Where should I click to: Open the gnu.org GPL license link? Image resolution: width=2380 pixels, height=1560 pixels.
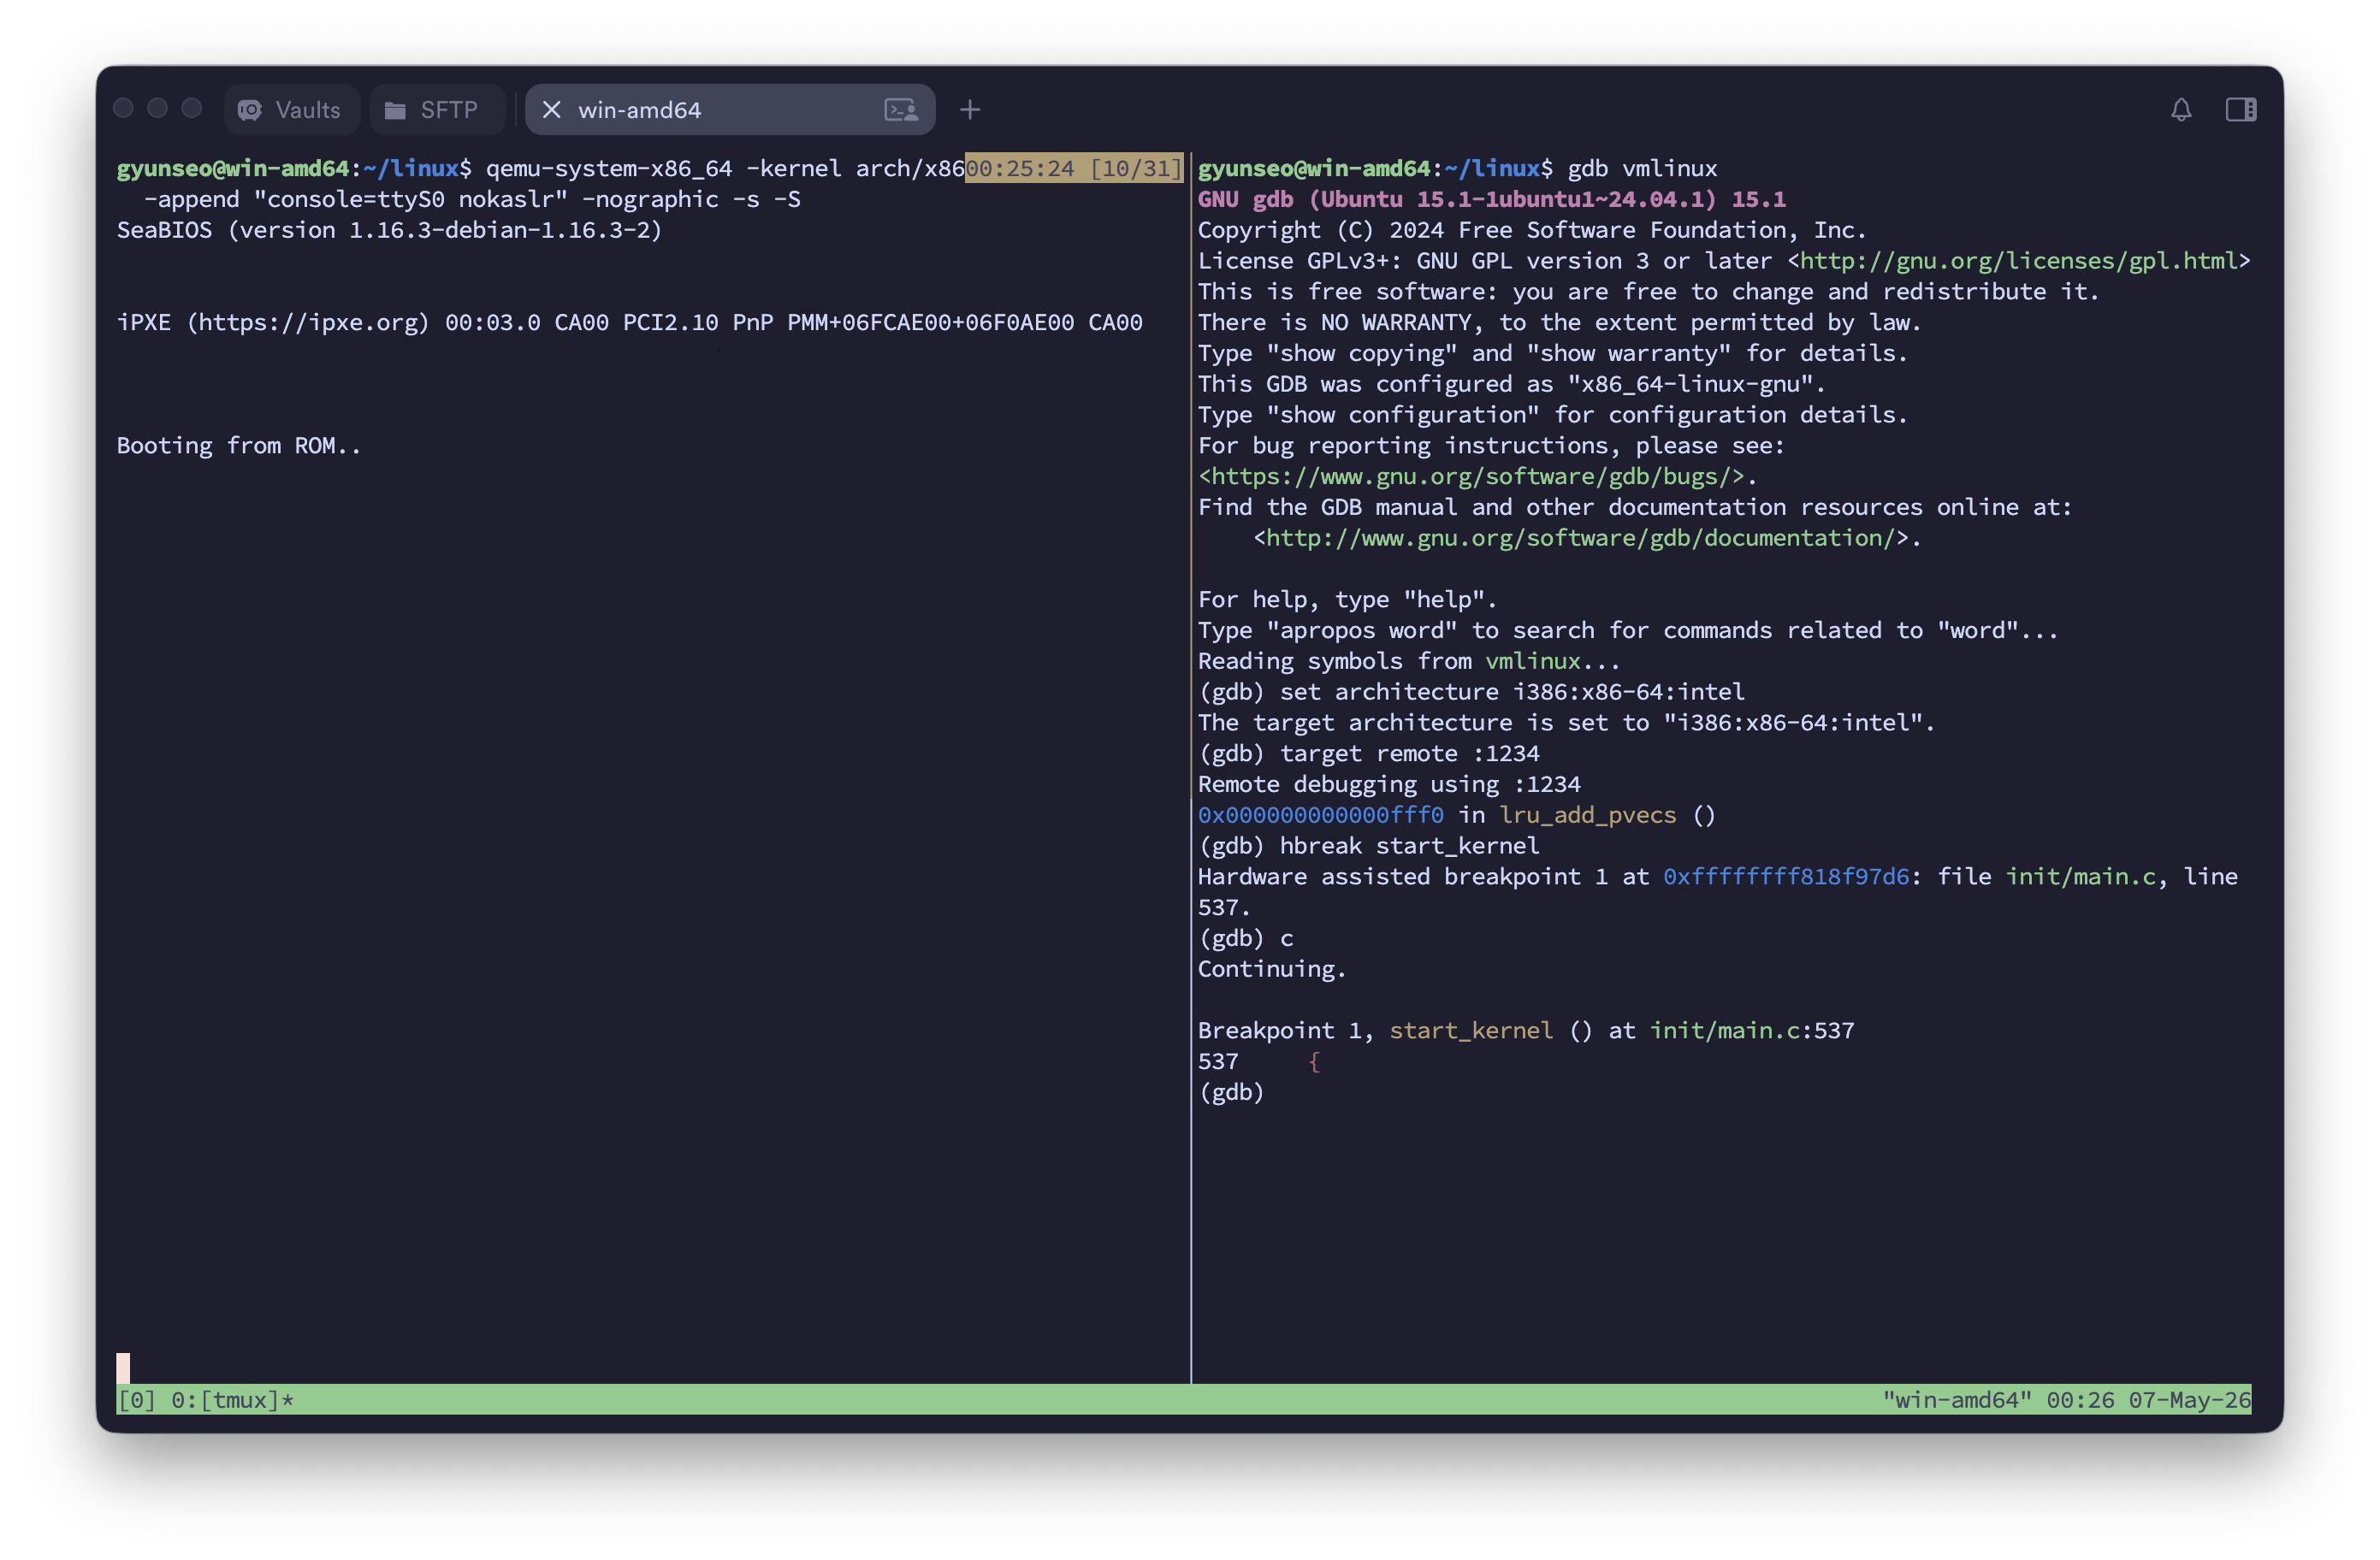[2018, 261]
